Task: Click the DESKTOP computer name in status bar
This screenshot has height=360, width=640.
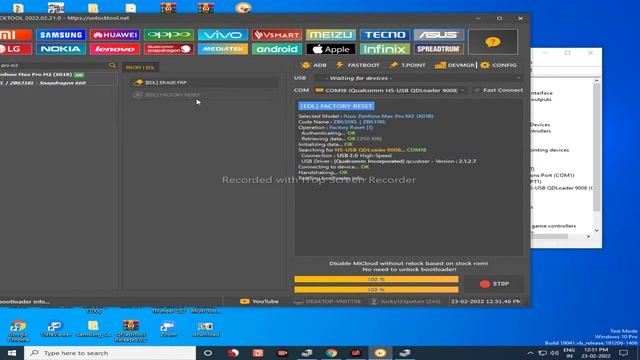Action: pos(327,301)
